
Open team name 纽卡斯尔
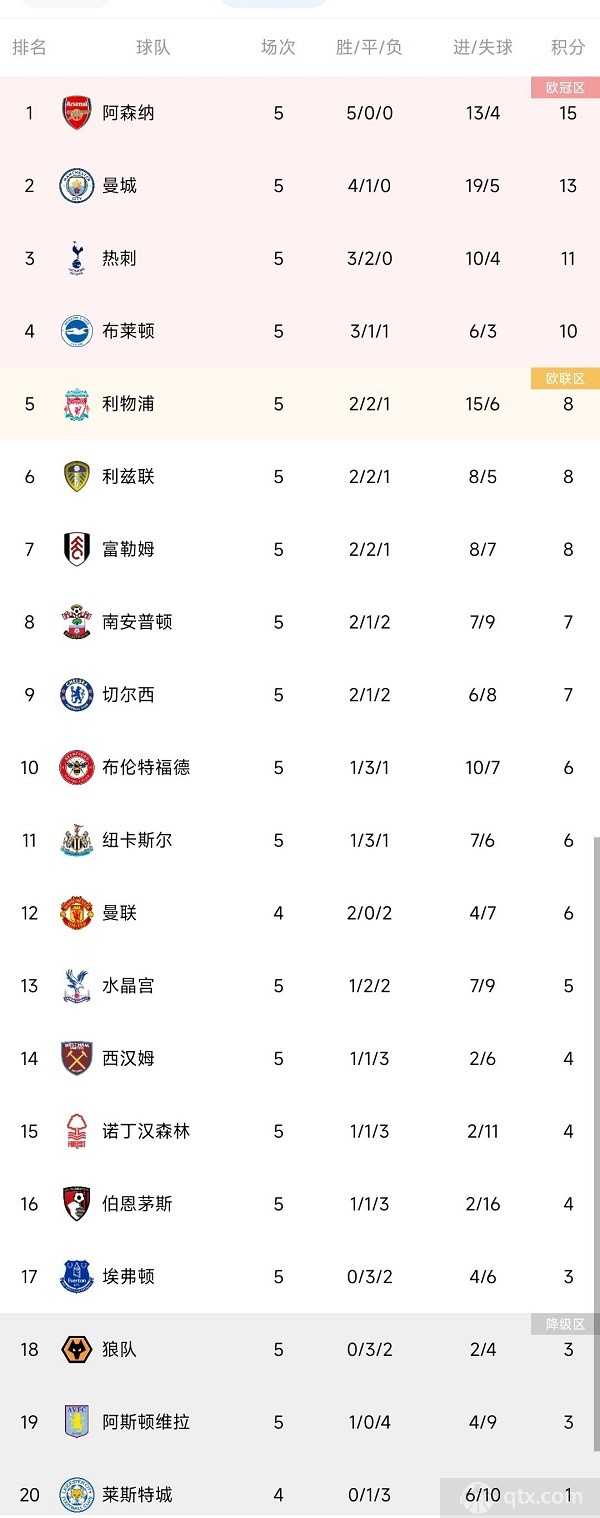coord(137,840)
